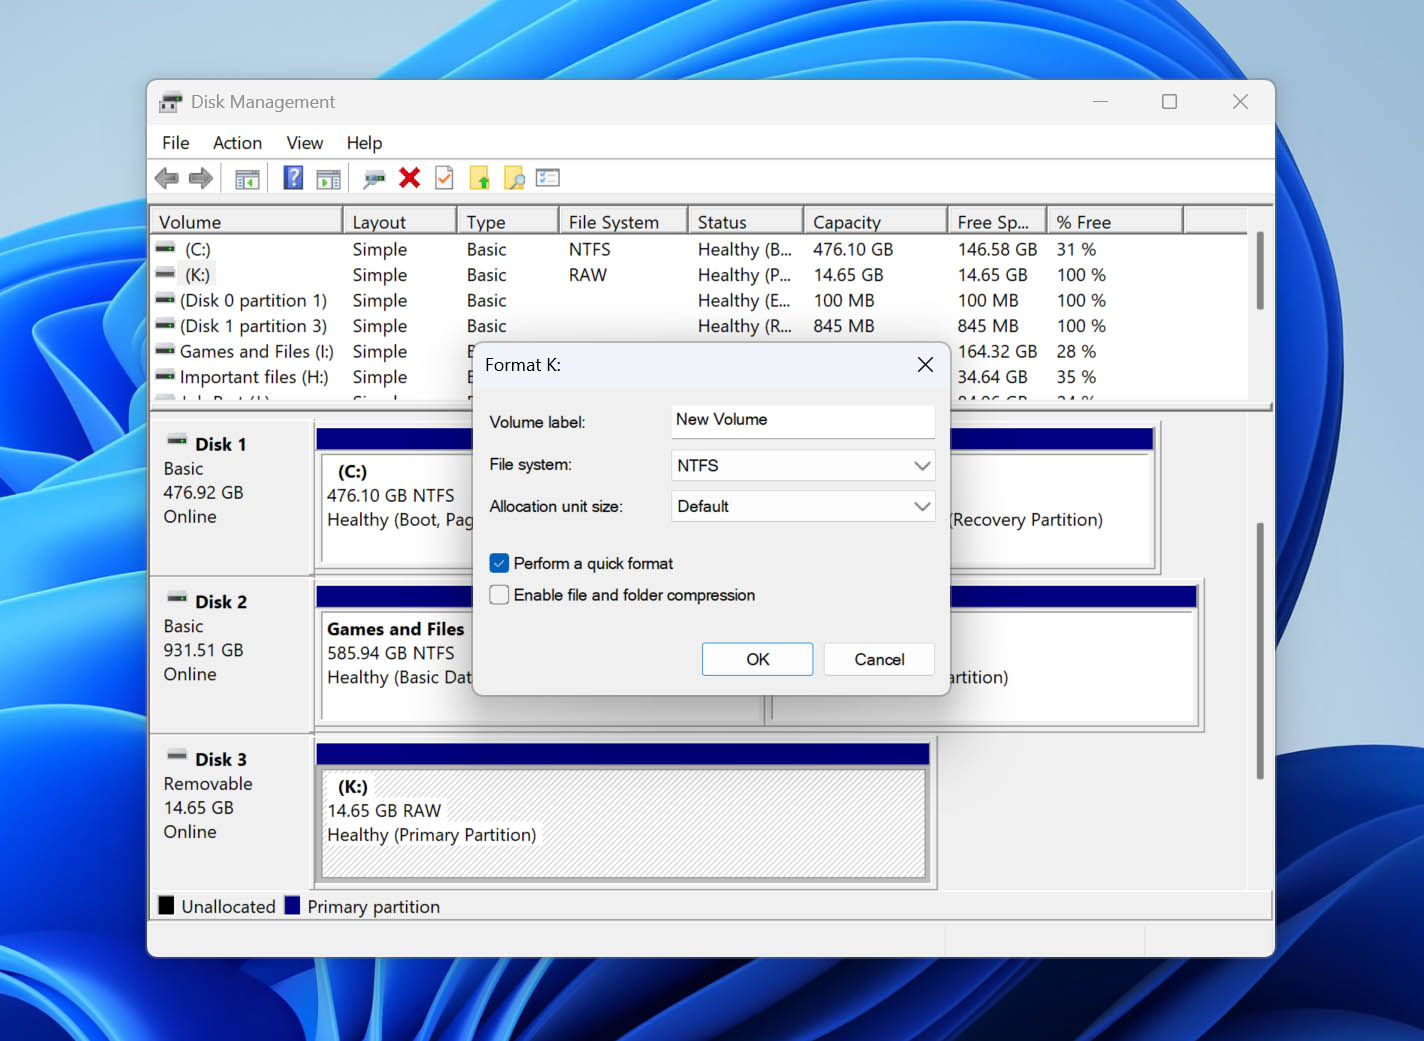Open the View menu
1424x1041 pixels.
[x=305, y=143]
